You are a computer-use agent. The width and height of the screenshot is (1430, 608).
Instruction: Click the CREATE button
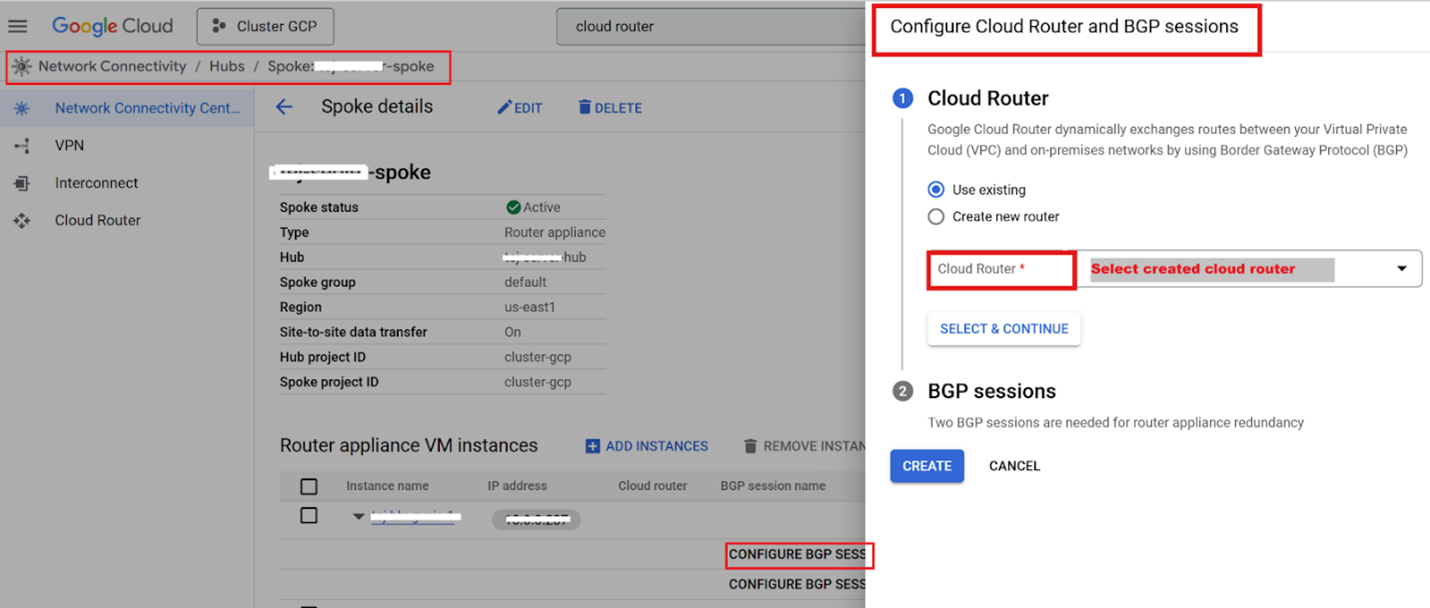926,465
